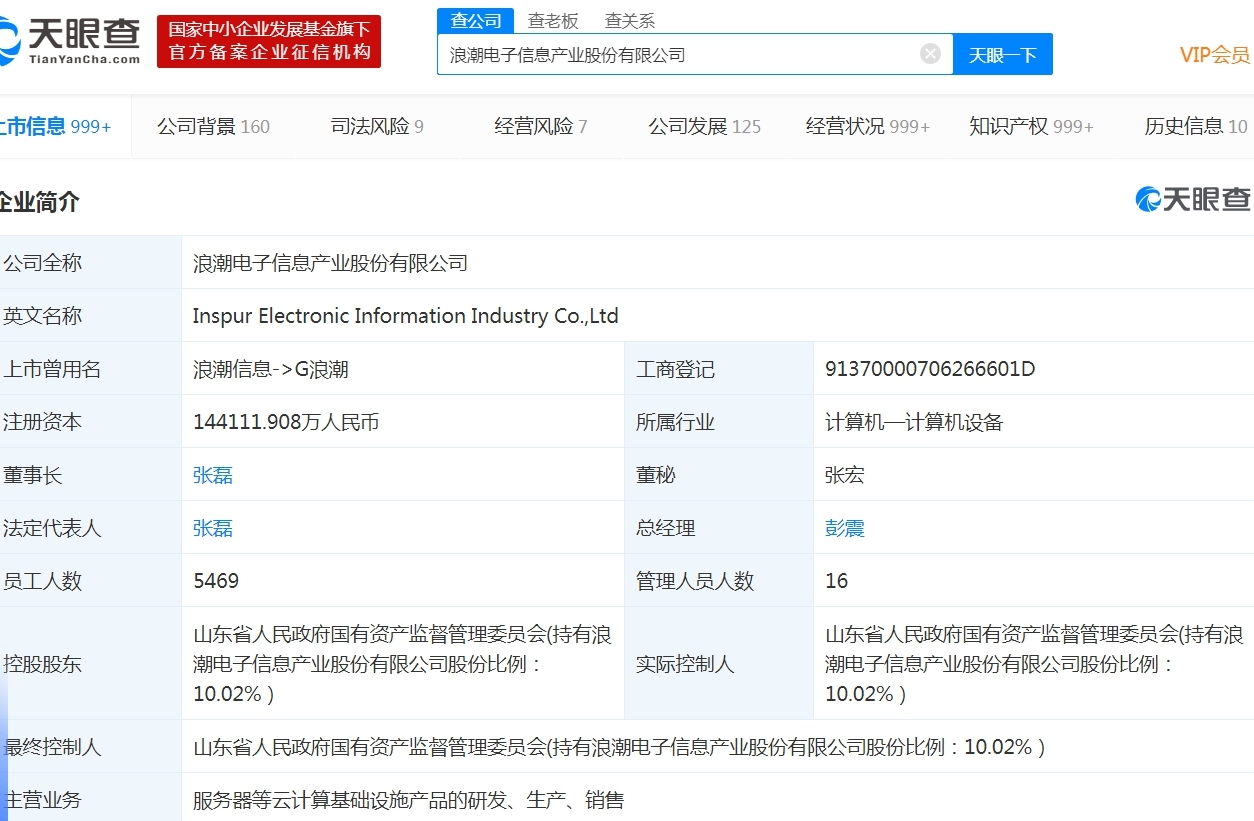Click the employee count 5469

point(216,581)
